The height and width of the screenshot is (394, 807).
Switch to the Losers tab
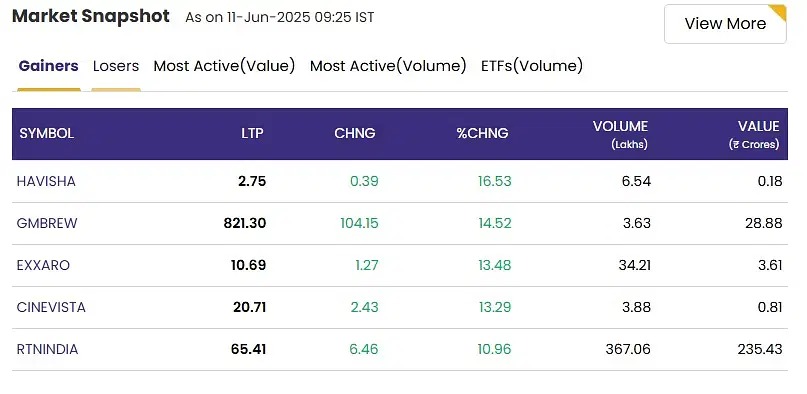click(x=116, y=66)
